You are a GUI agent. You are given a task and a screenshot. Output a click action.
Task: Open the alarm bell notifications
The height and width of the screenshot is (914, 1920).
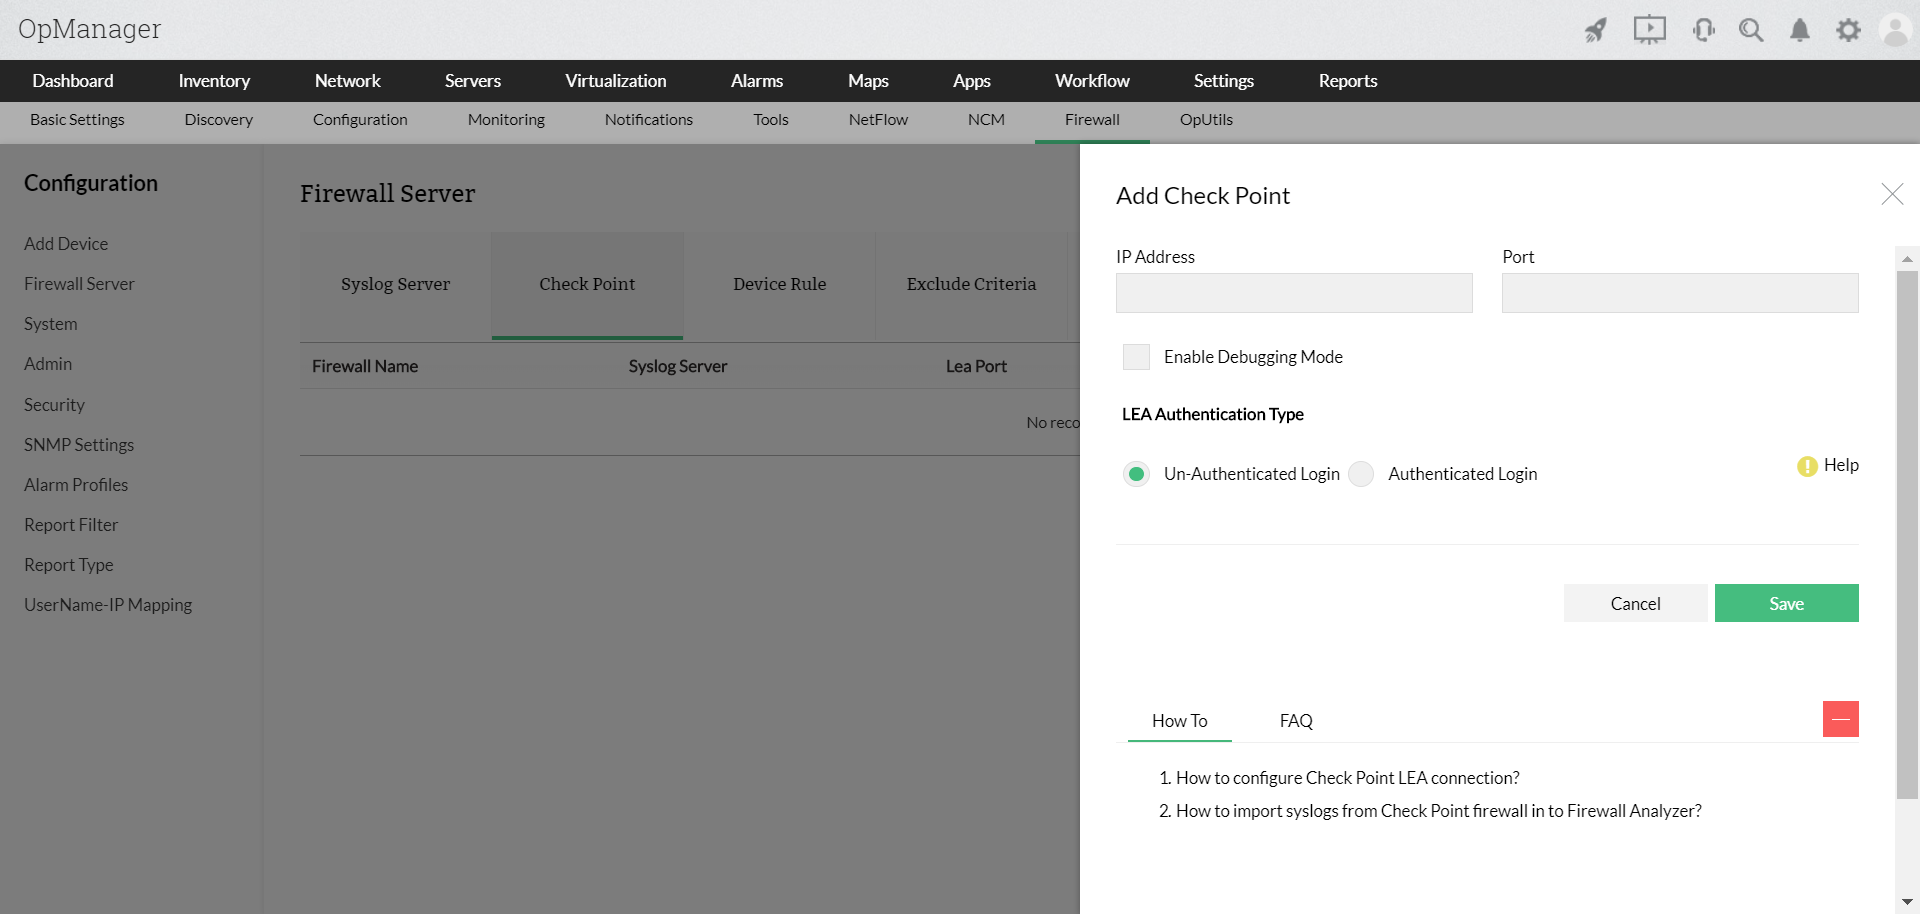point(1800,30)
